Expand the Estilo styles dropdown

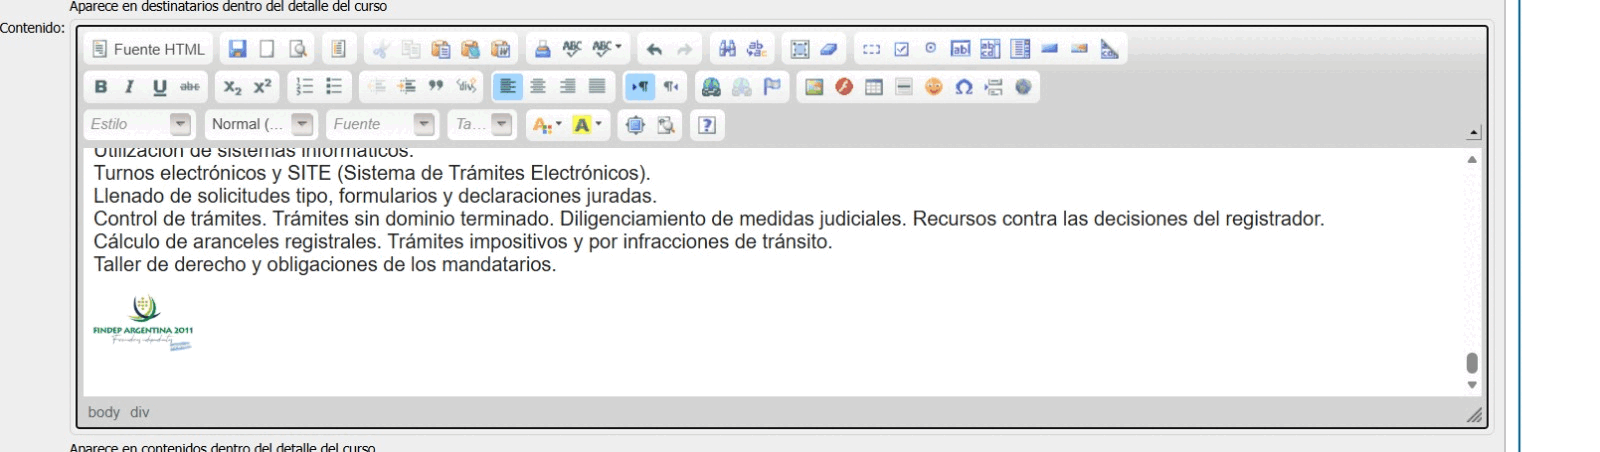(x=180, y=125)
